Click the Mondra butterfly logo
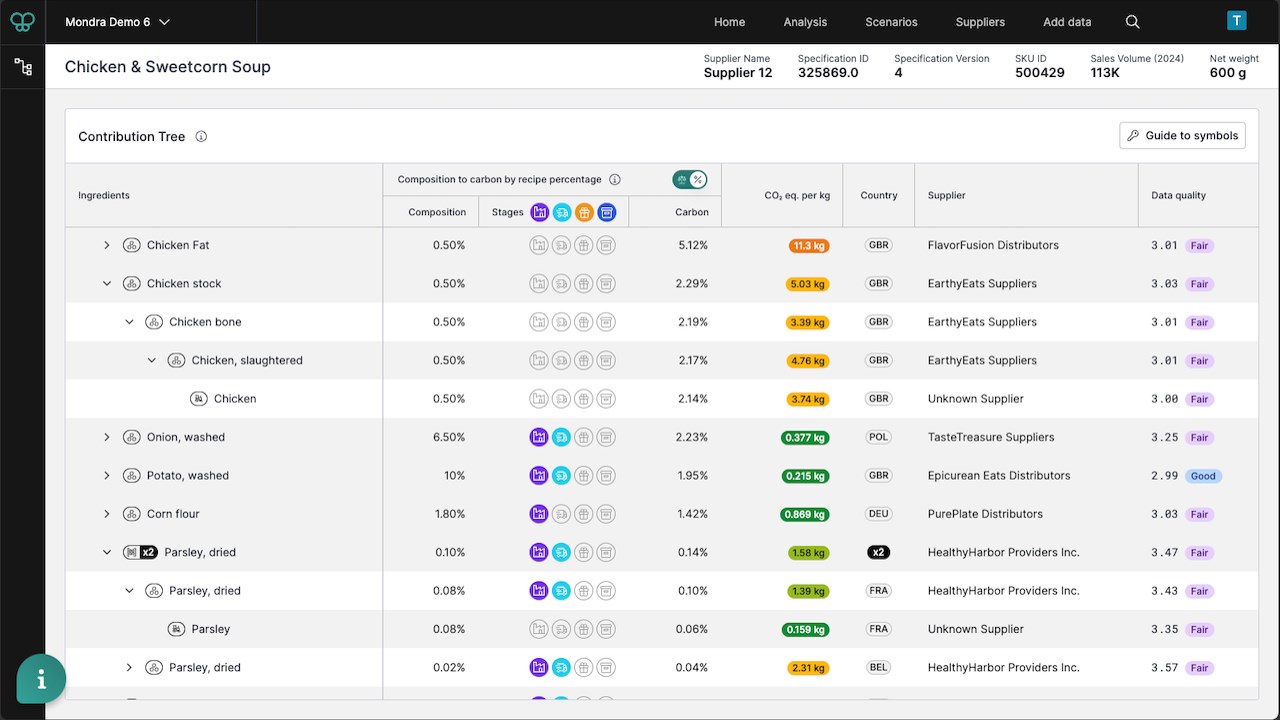 tap(22, 22)
